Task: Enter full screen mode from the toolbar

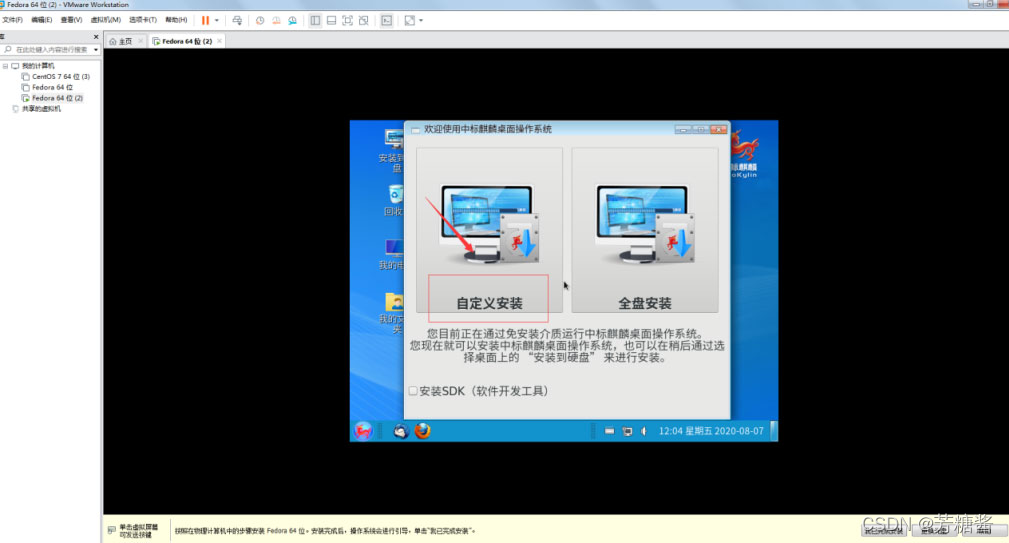Action: [347, 21]
